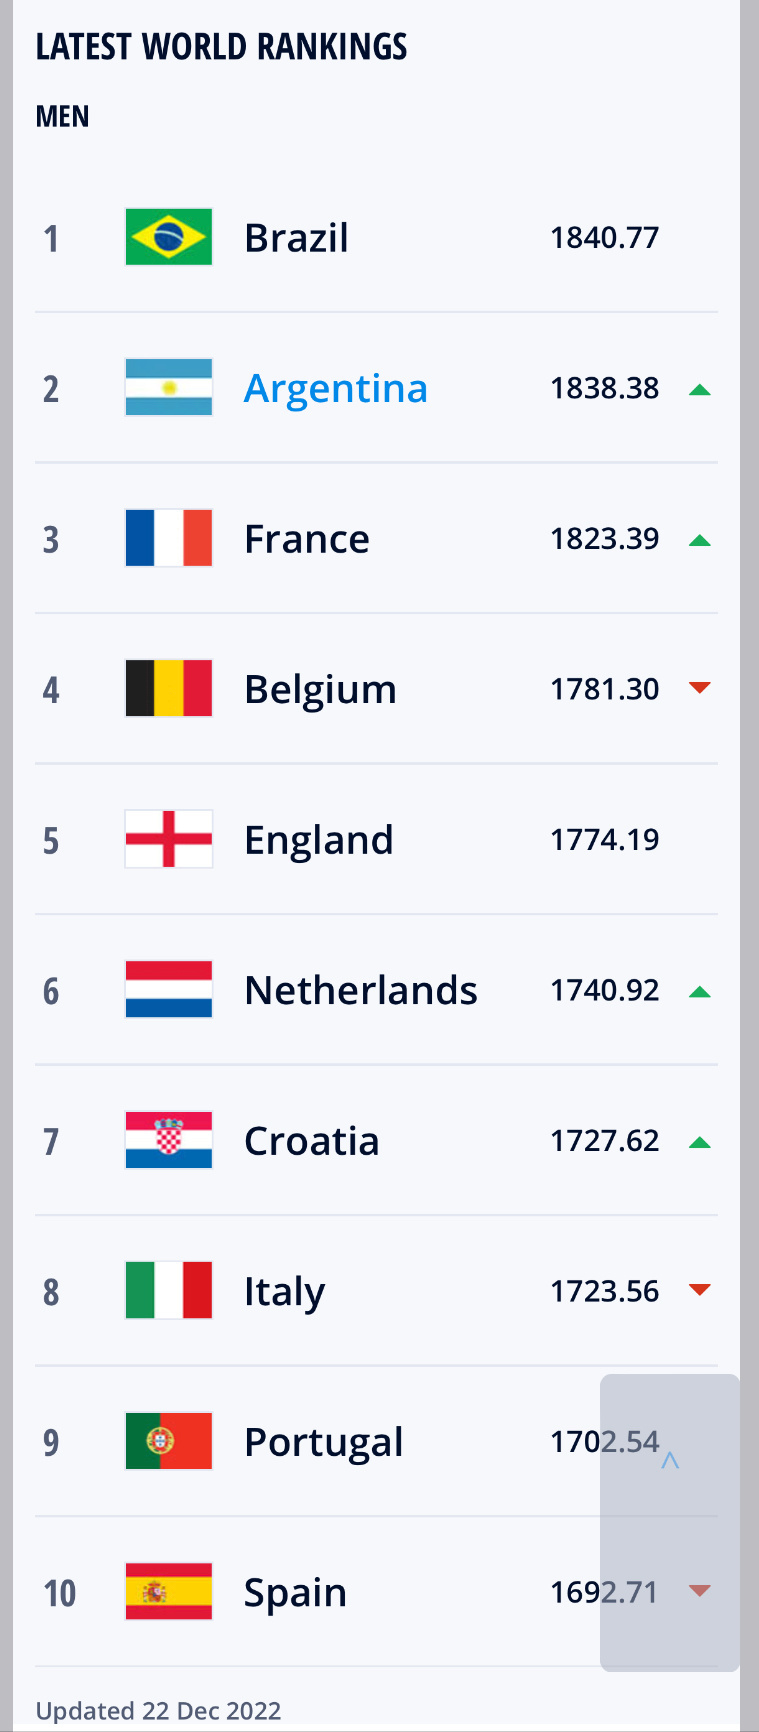The height and width of the screenshot is (1732, 759).
Task: Click the Portugal flag icon
Action: pos(168,1441)
